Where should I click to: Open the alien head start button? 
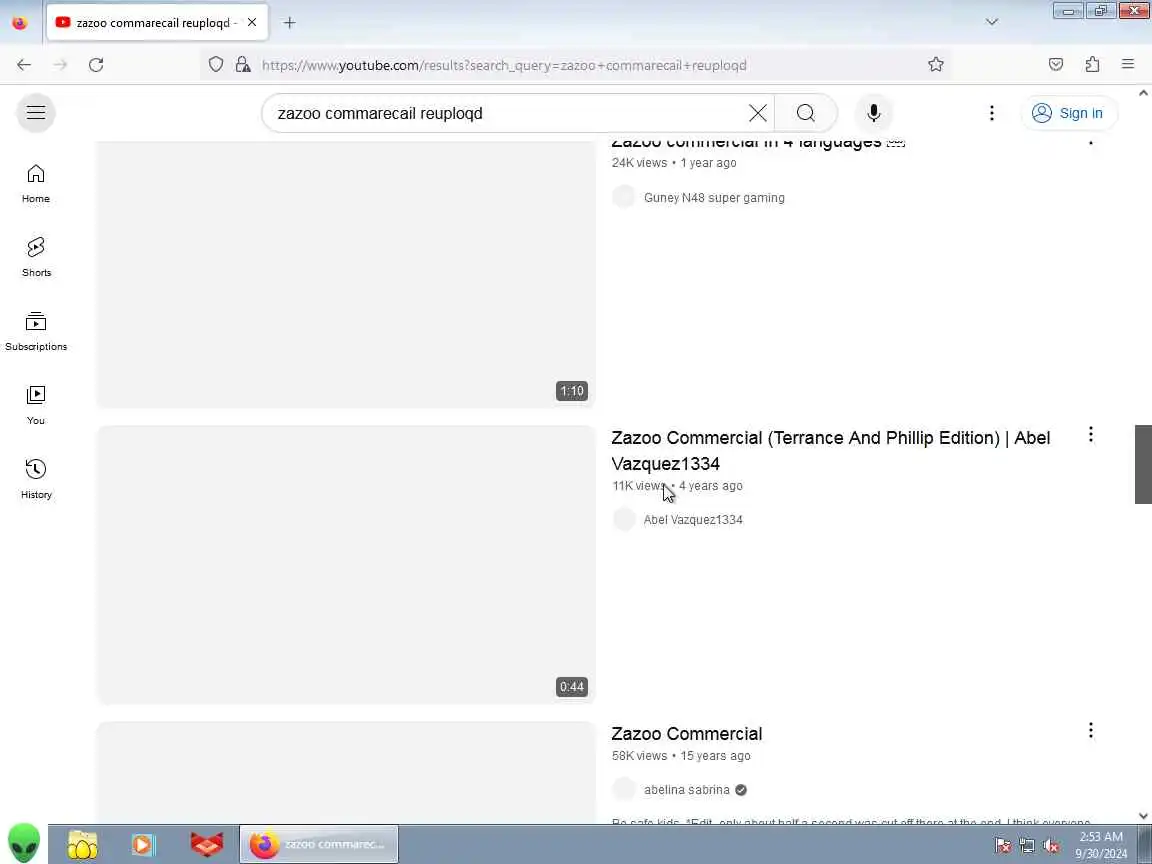[x=24, y=843]
